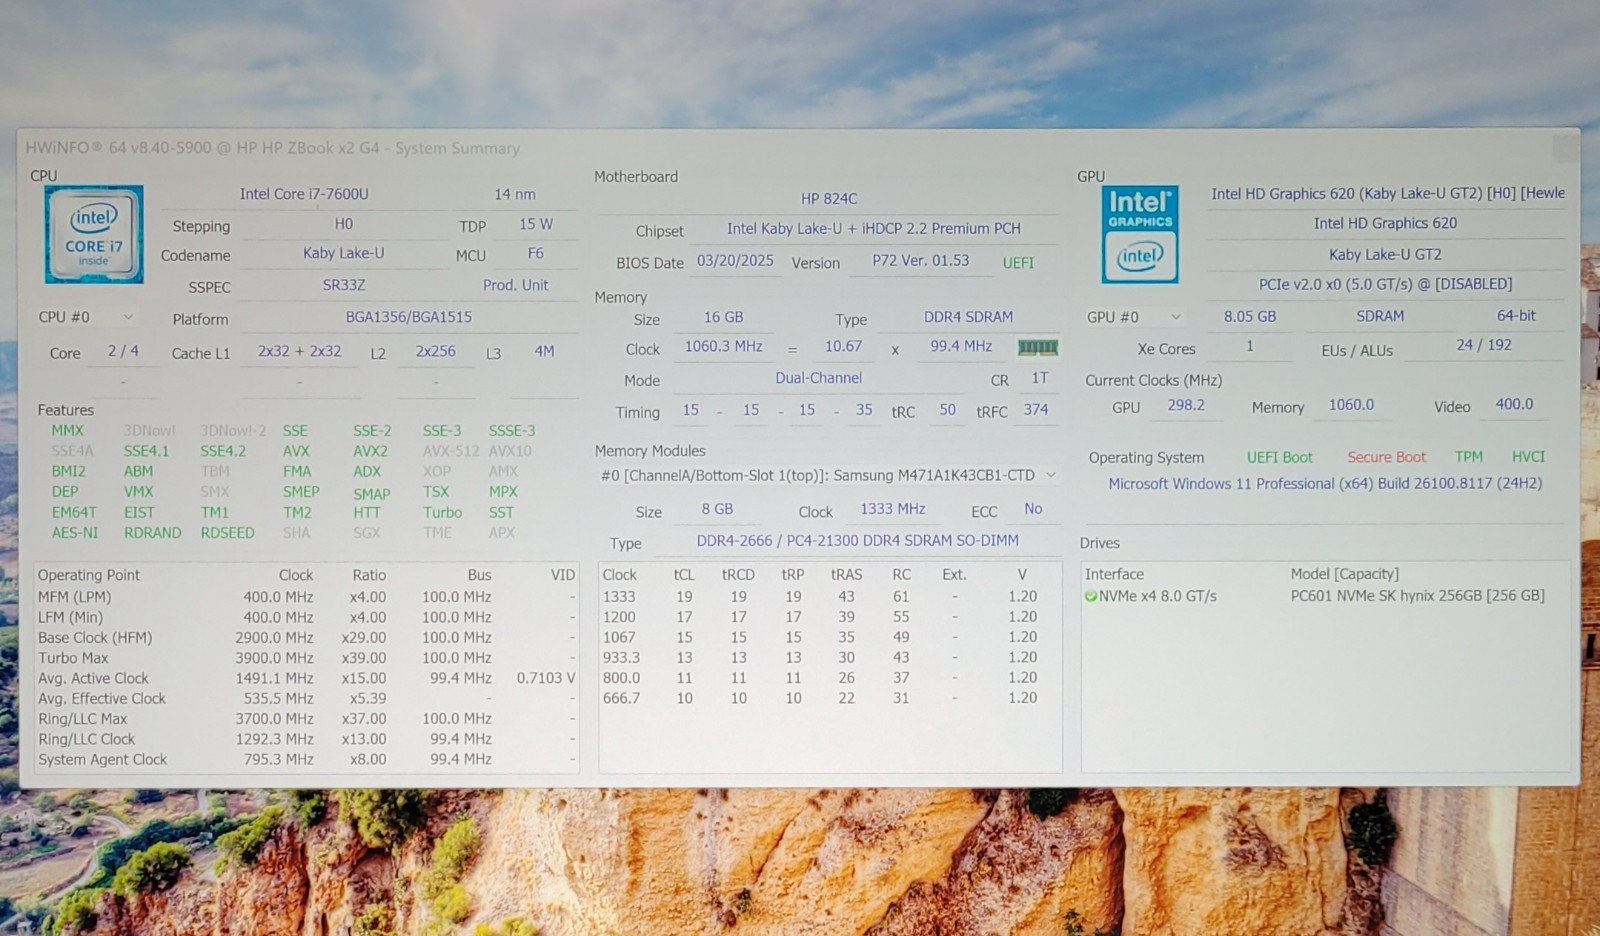Image resolution: width=1600 pixels, height=936 pixels.
Task: Click the P72 Ver. 01.53 BIOS version
Action: [920, 261]
